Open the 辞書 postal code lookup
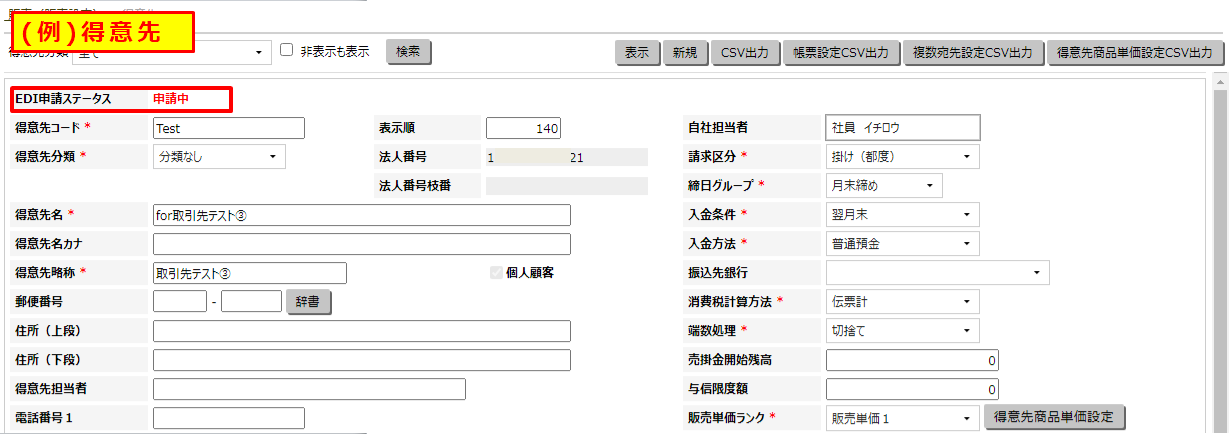1231x434 pixels. tap(309, 301)
